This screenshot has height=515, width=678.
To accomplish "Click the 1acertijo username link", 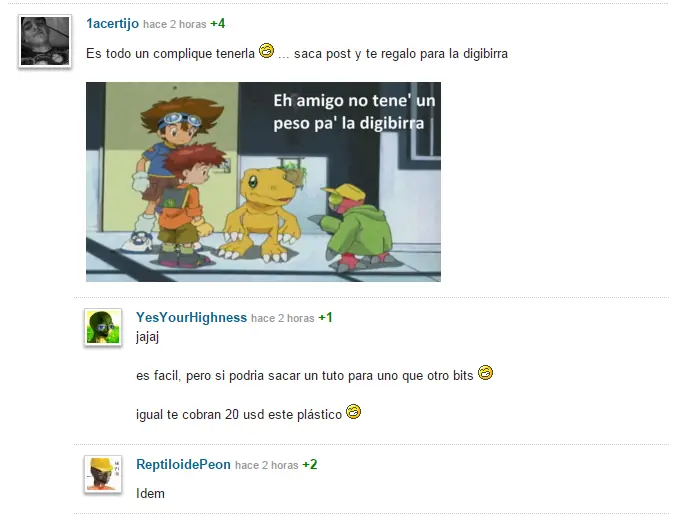I will [112, 23].
